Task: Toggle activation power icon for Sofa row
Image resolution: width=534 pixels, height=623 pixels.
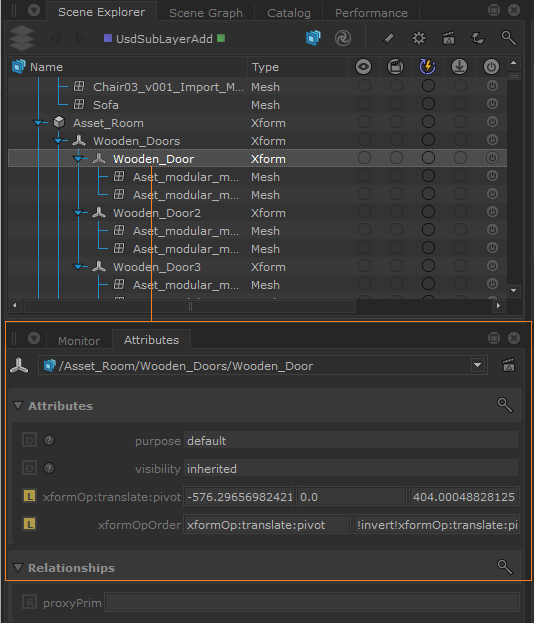Action: [492, 104]
